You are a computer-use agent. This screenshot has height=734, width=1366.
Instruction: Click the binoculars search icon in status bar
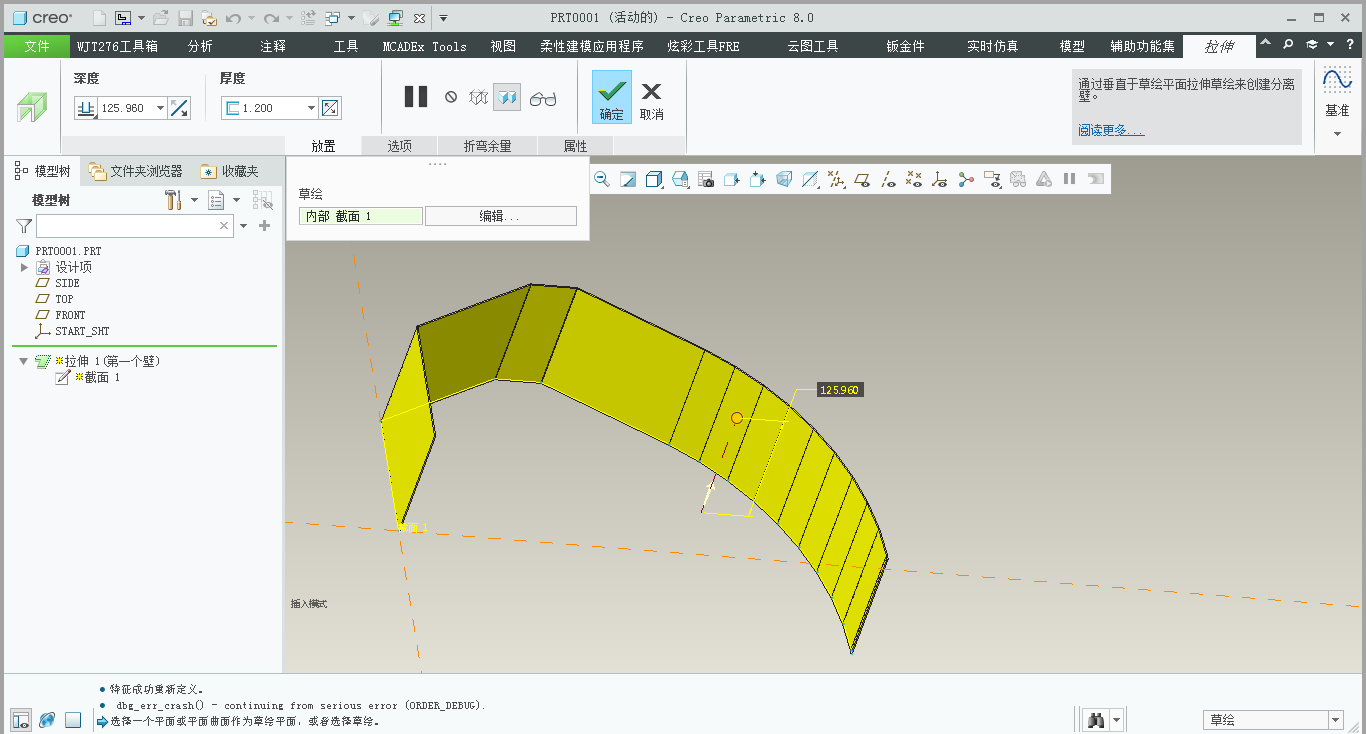[1097, 720]
